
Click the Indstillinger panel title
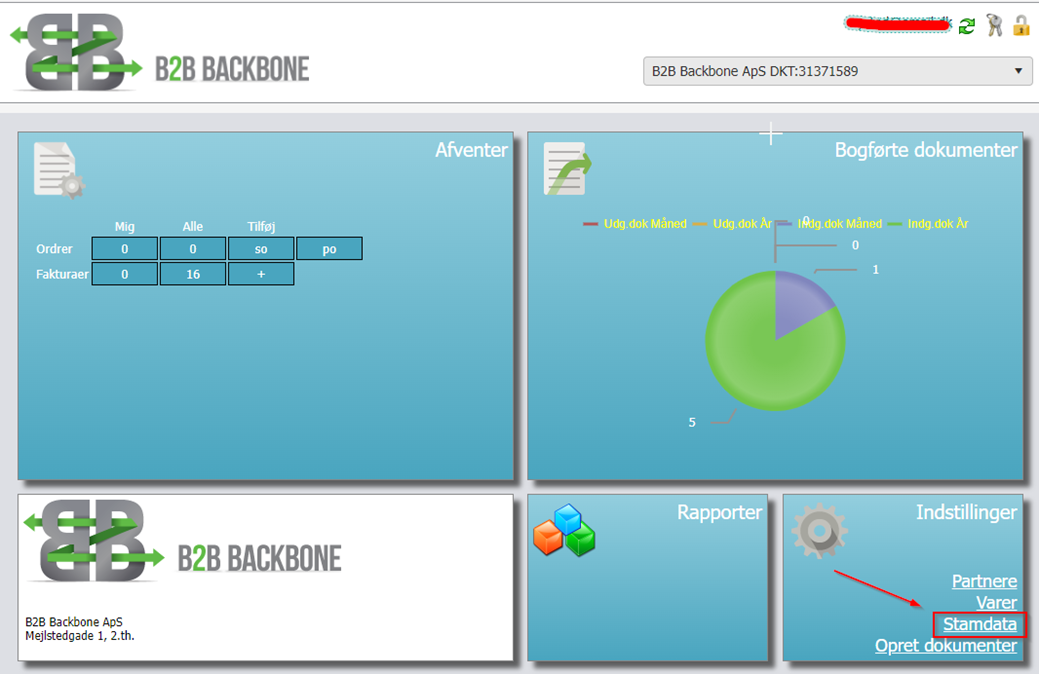point(966,512)
